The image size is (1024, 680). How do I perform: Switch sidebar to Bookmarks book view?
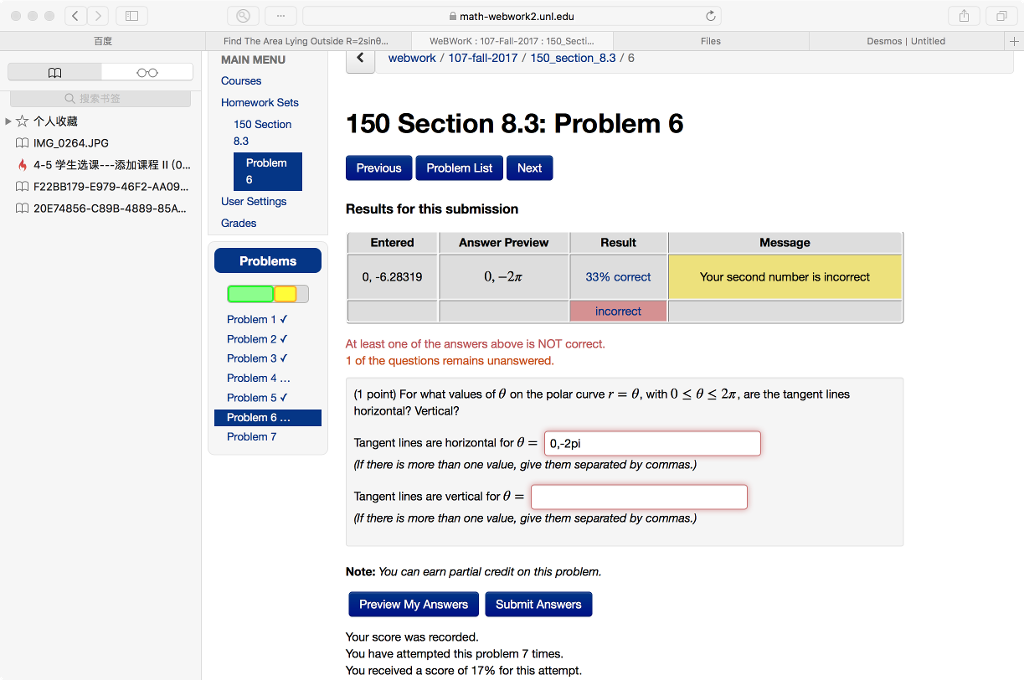point(54,72)
